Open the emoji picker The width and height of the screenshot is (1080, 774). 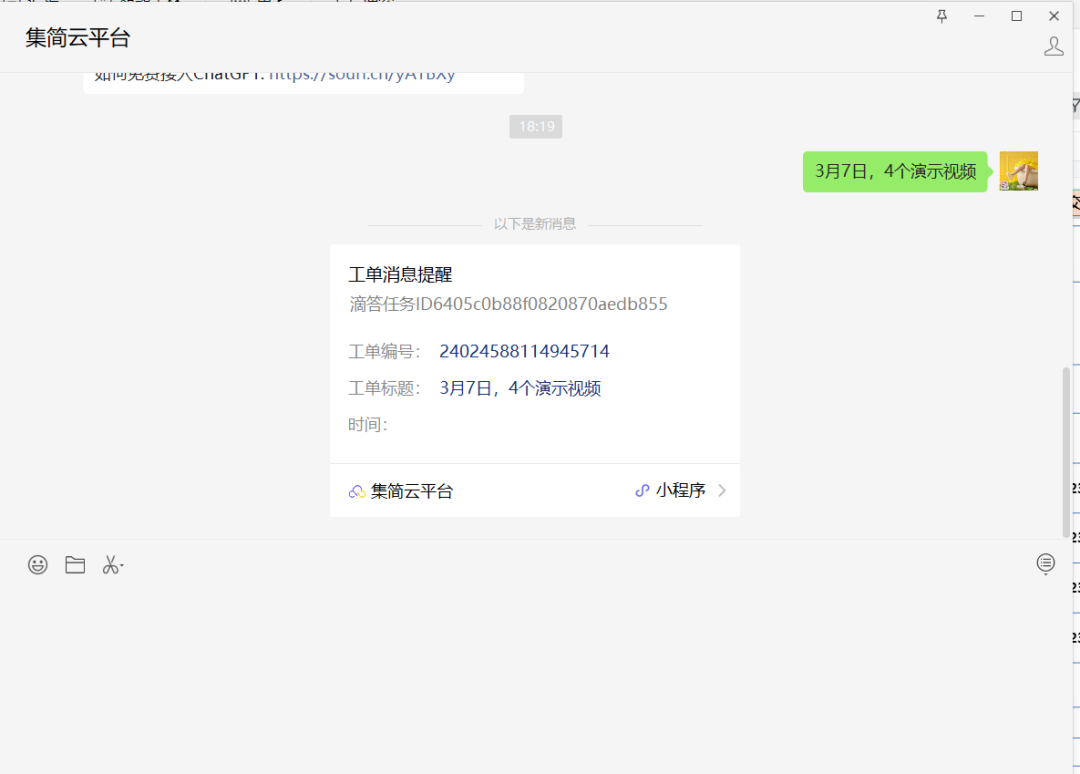click(x=38, y=565)
